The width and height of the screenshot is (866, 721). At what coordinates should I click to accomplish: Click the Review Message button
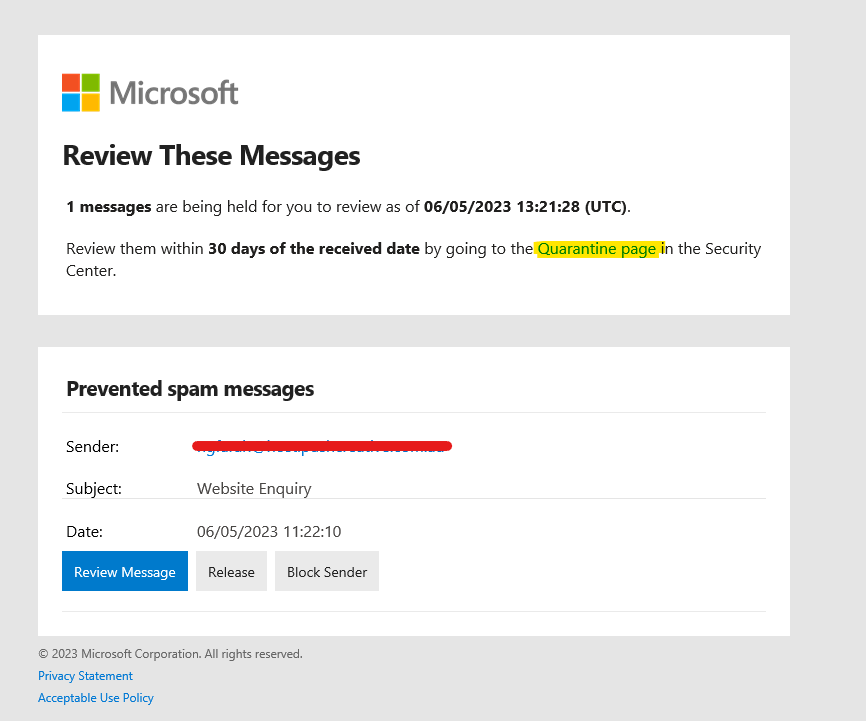pyautogui.click(x=124, y=571)
